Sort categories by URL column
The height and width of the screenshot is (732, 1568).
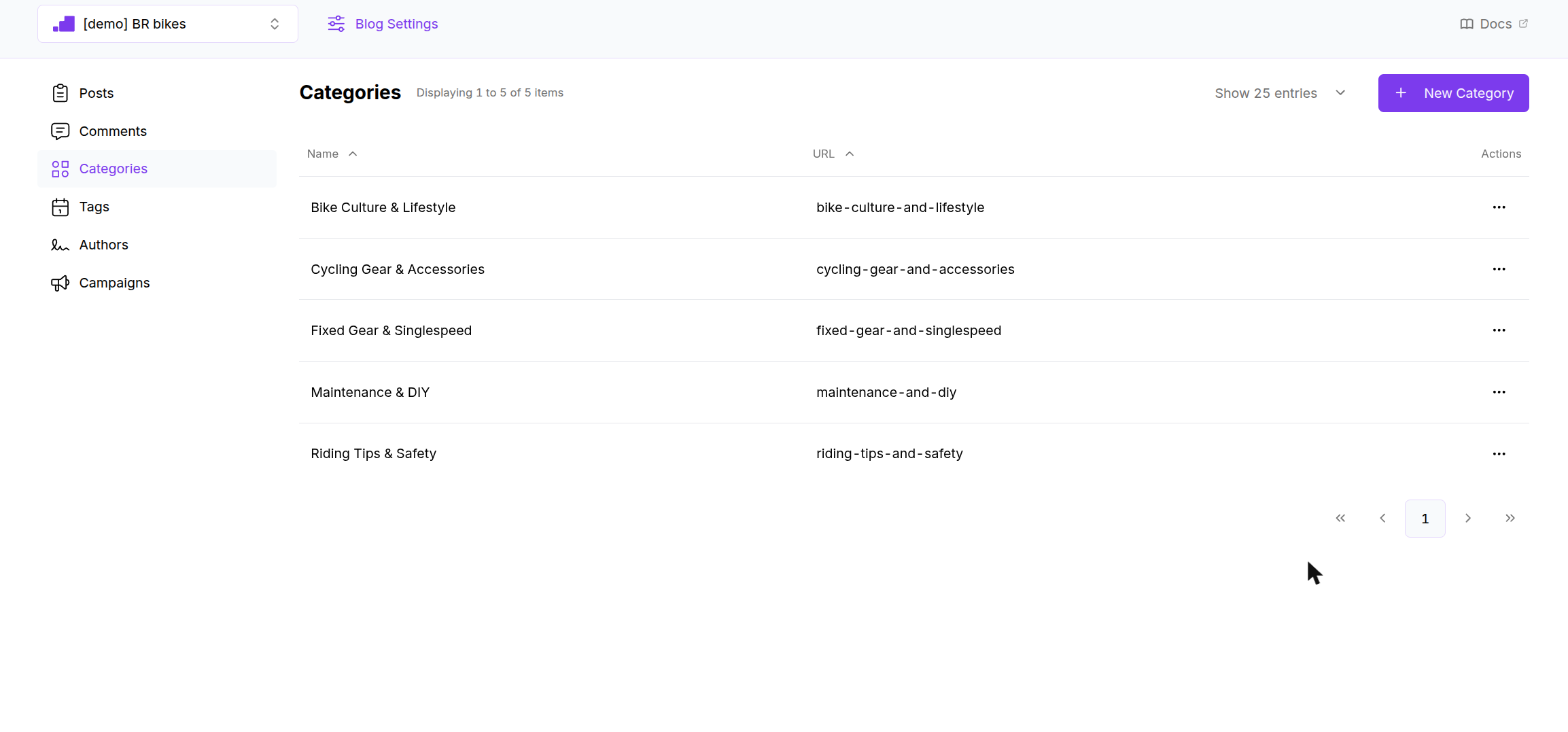pyautogui.click(x=833, y=154)
